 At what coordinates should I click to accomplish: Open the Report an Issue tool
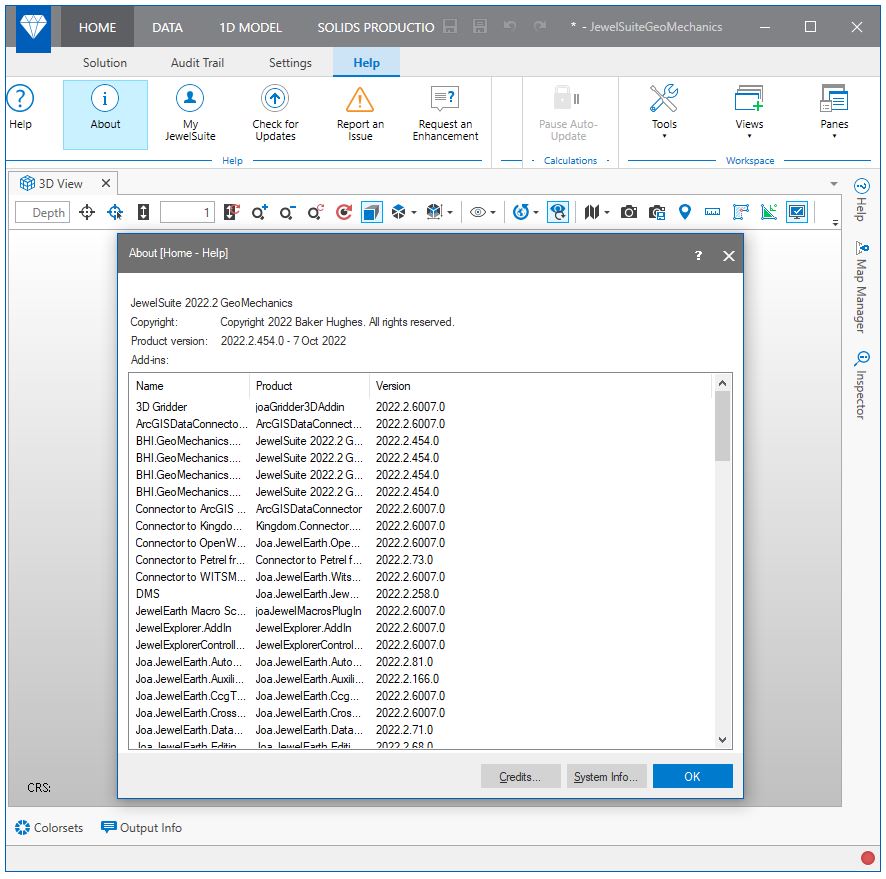click(360, 101)
